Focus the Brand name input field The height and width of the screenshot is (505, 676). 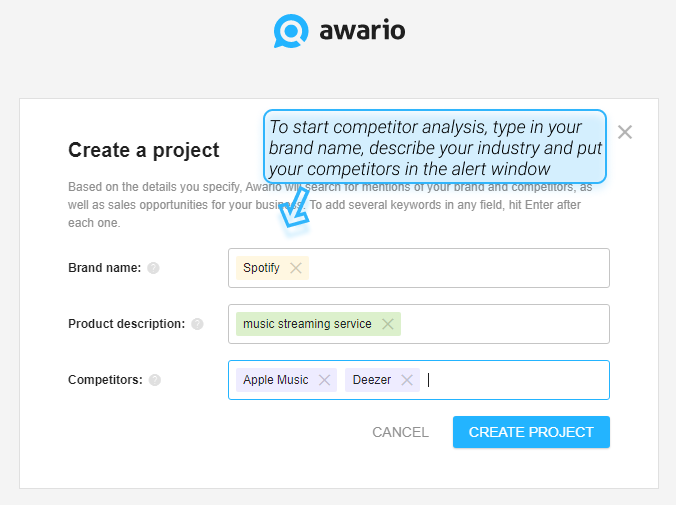[x=419, y=268]
